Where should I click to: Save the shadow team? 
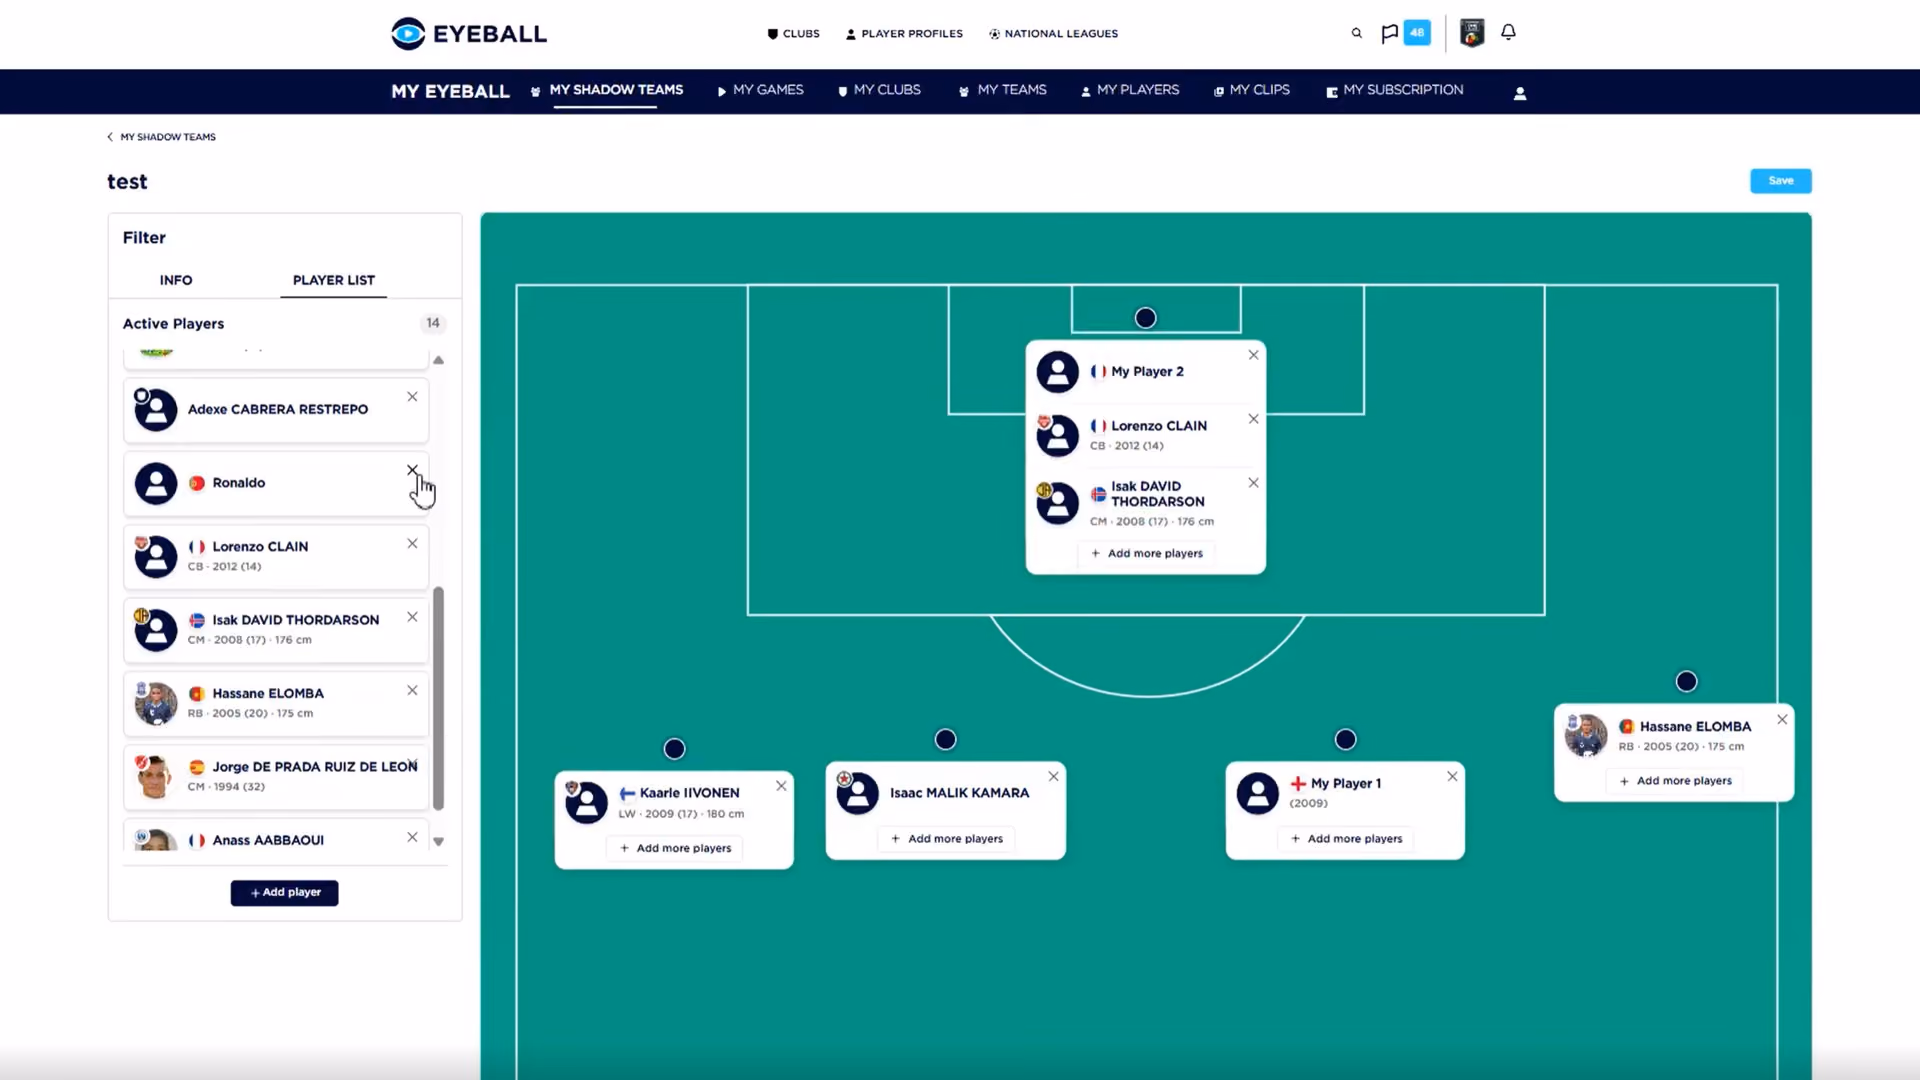(x=1781, y=181)
